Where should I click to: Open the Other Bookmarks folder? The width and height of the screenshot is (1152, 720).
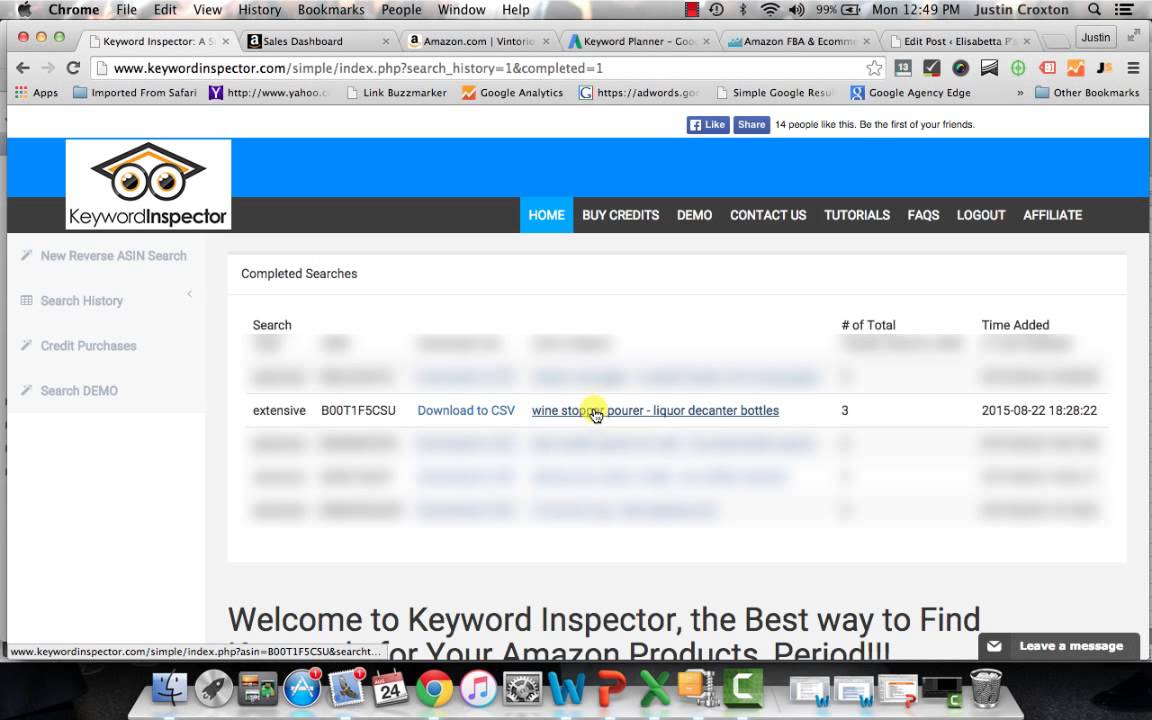tap(1087, 93)
